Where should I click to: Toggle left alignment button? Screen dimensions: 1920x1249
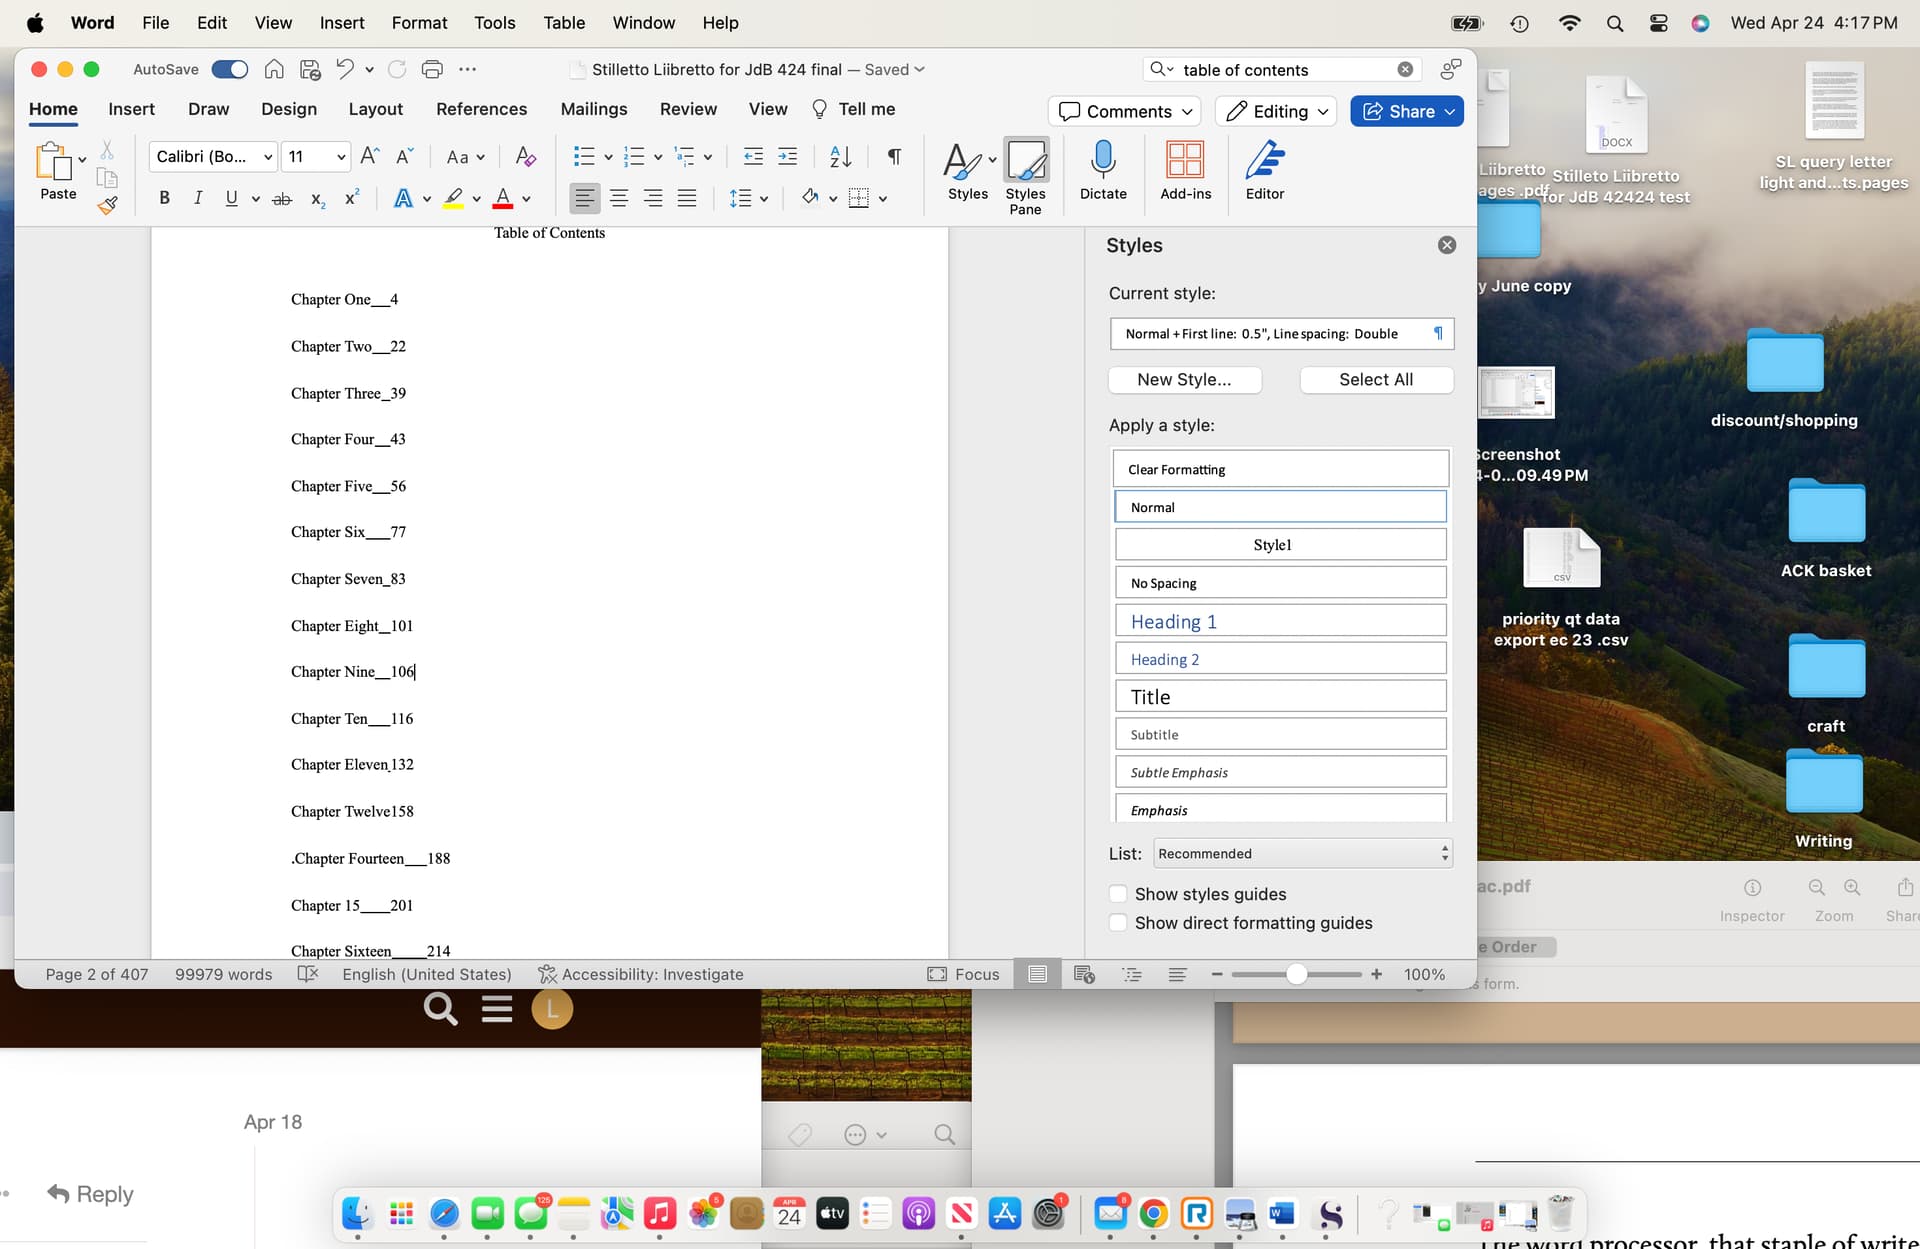pyautogui.click(x=585, y=198)
